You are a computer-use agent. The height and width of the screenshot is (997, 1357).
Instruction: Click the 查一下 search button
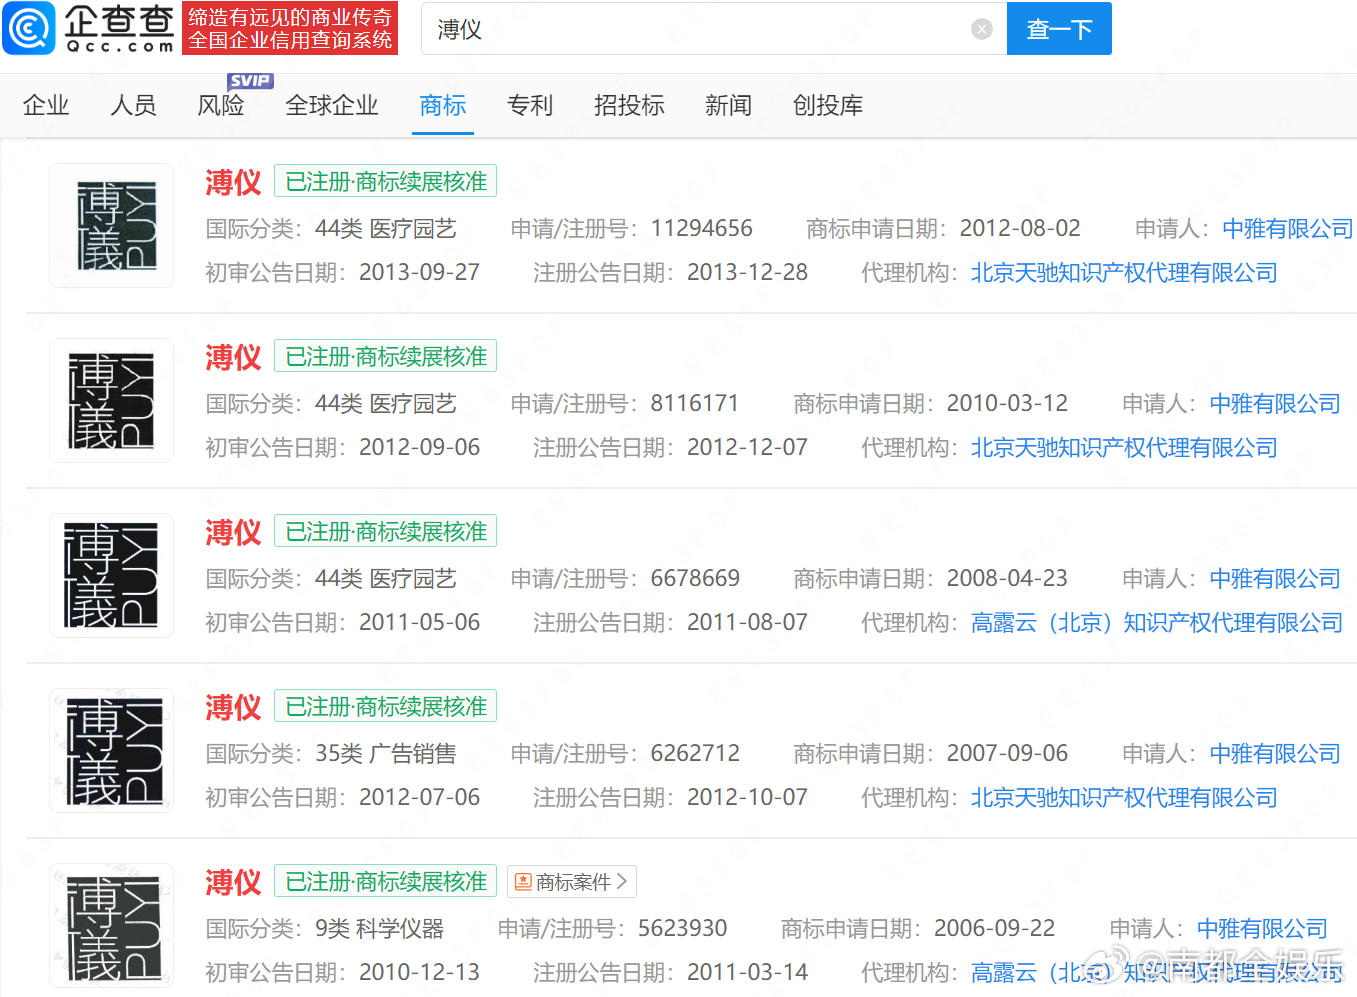tap(1059, 28)
